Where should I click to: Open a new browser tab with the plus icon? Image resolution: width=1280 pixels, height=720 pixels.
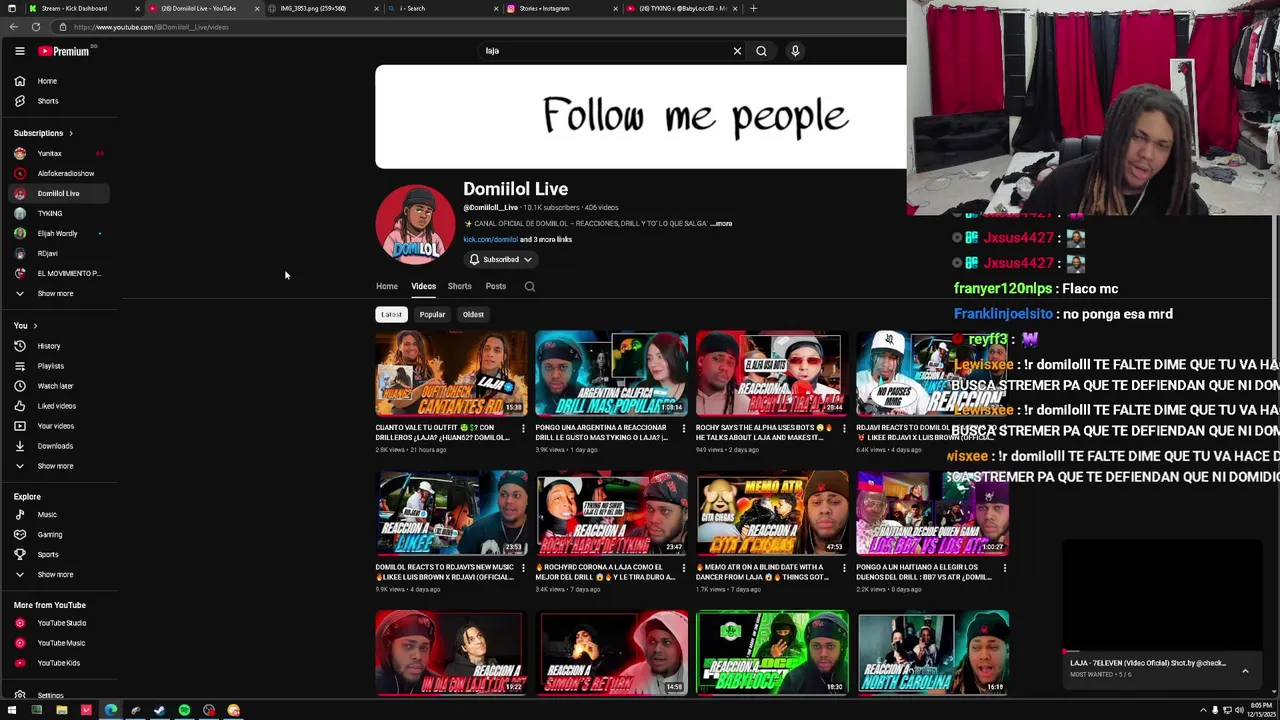click(x=753, y=8)
